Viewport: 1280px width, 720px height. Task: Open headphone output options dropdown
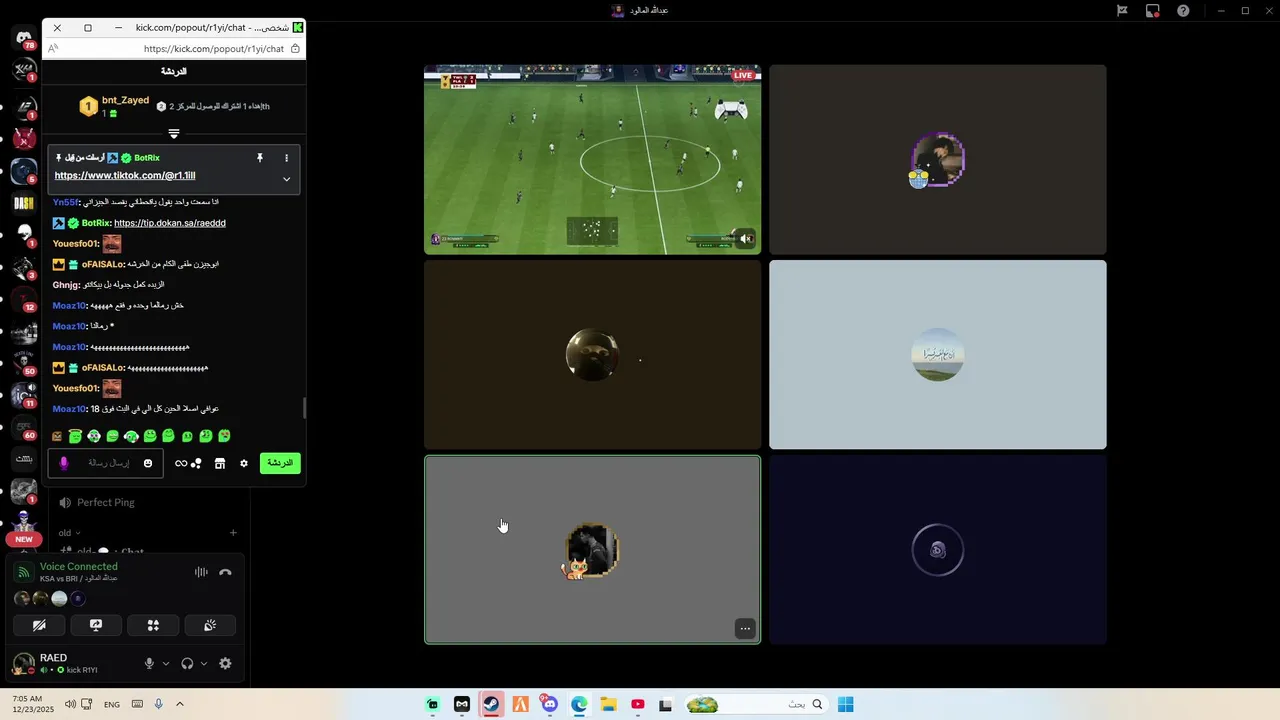click(204, 663)
